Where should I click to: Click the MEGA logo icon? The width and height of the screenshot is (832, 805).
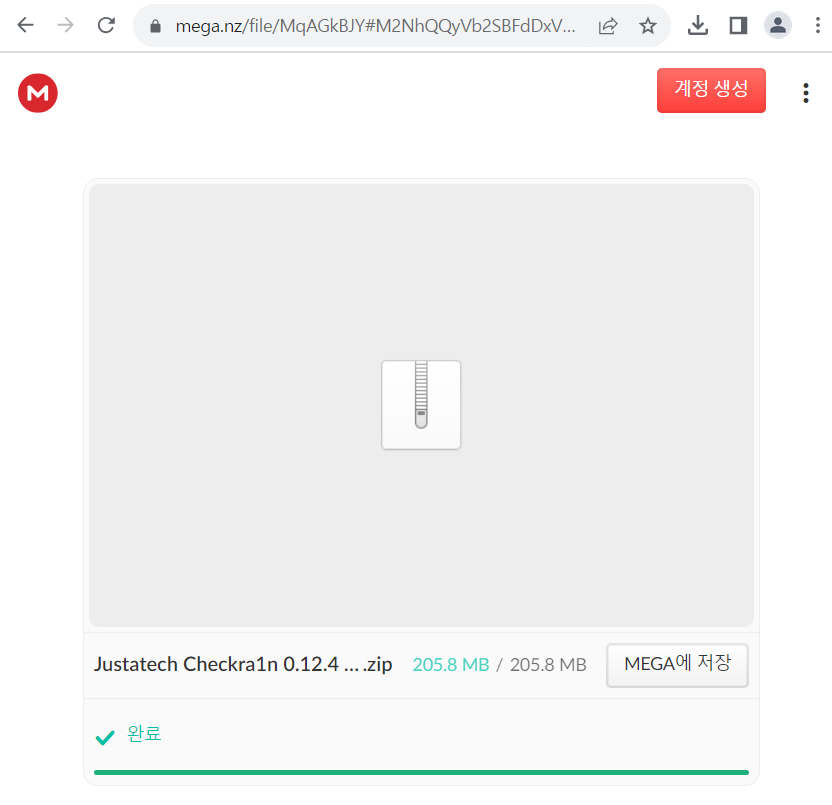(x=37, y=92)
